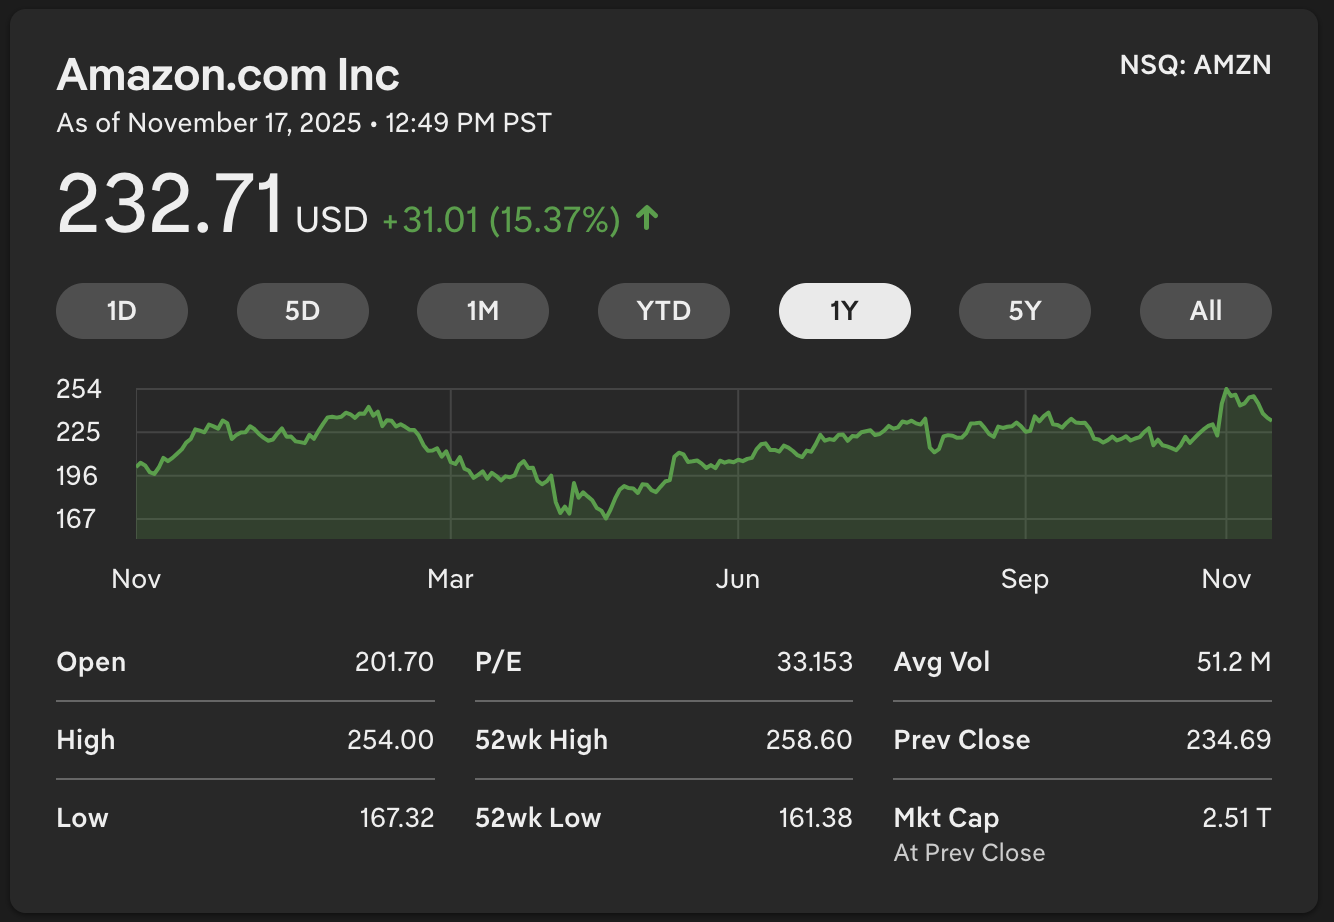Click the Amazon.com Inc title
Viewport: 1334px width, 922px height.
(x=228, y=75)
